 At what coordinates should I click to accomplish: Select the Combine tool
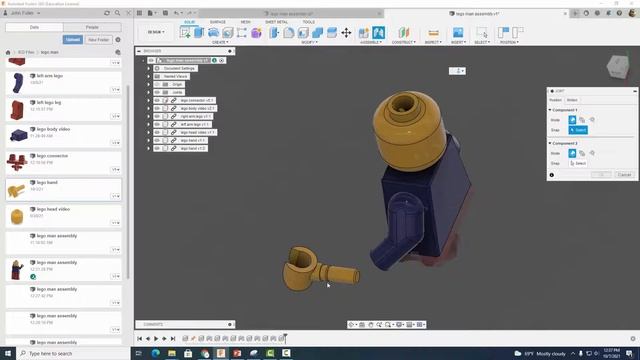click(317, 33)
